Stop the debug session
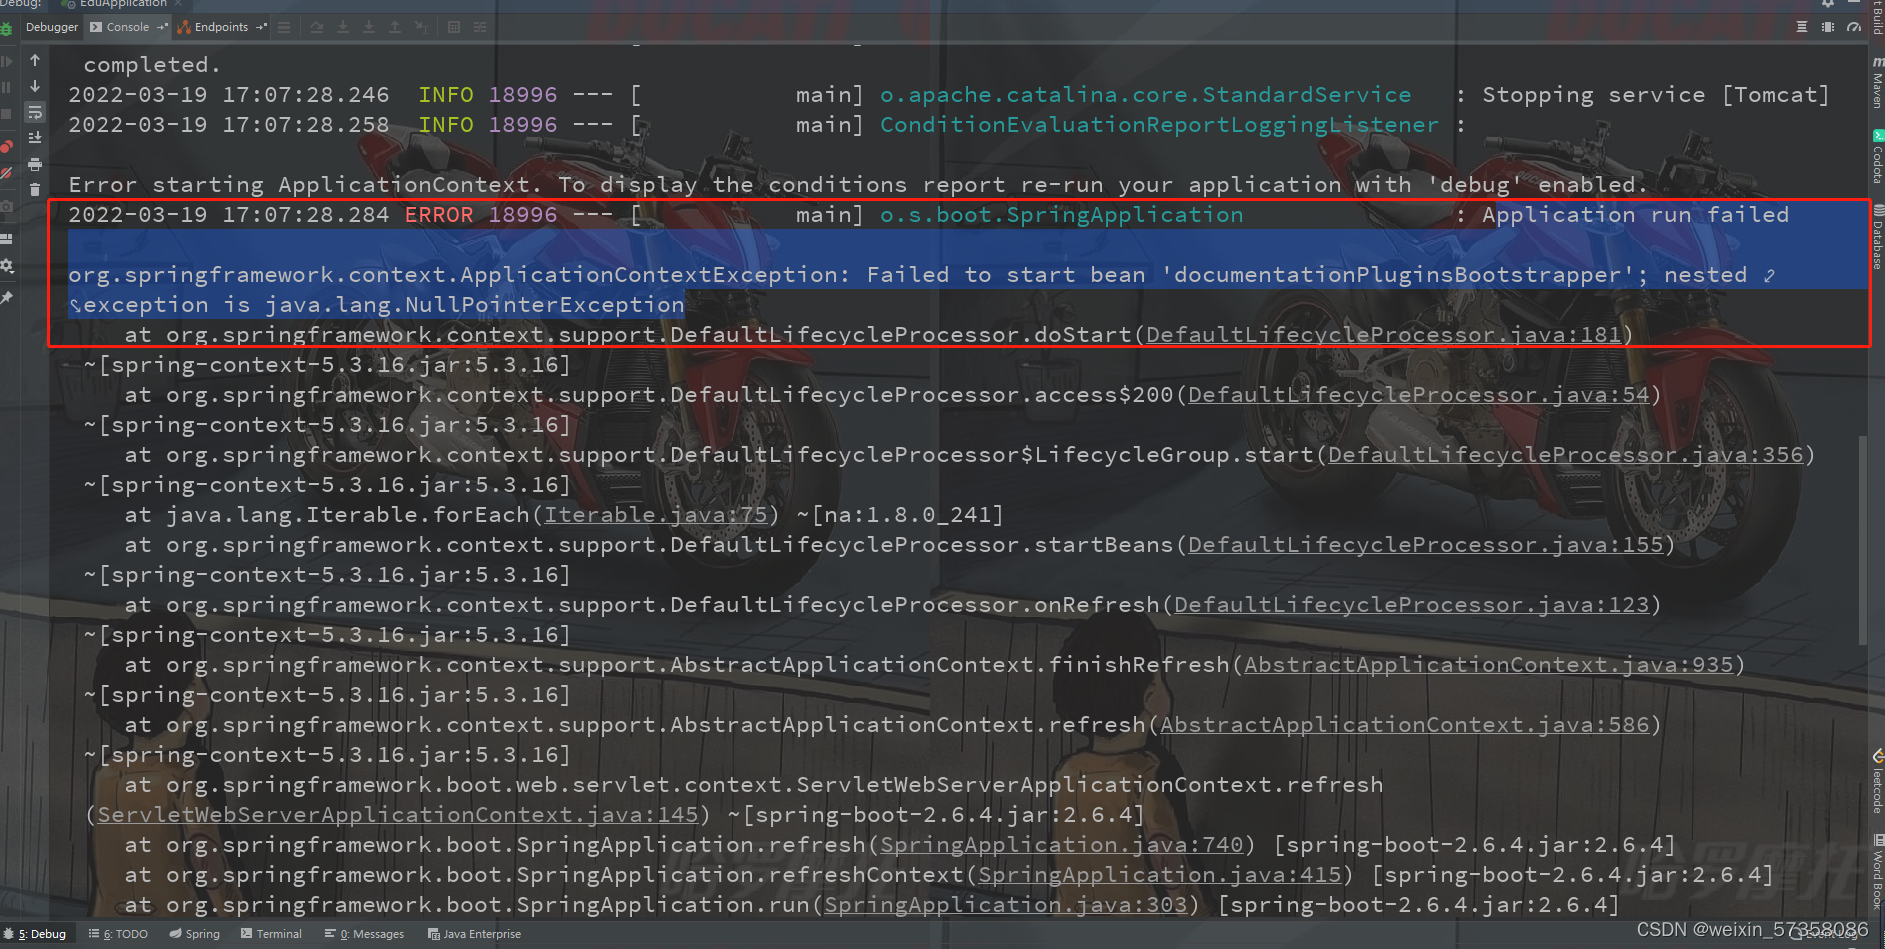This screenshot has height=949, width=1885. (8, 113)
